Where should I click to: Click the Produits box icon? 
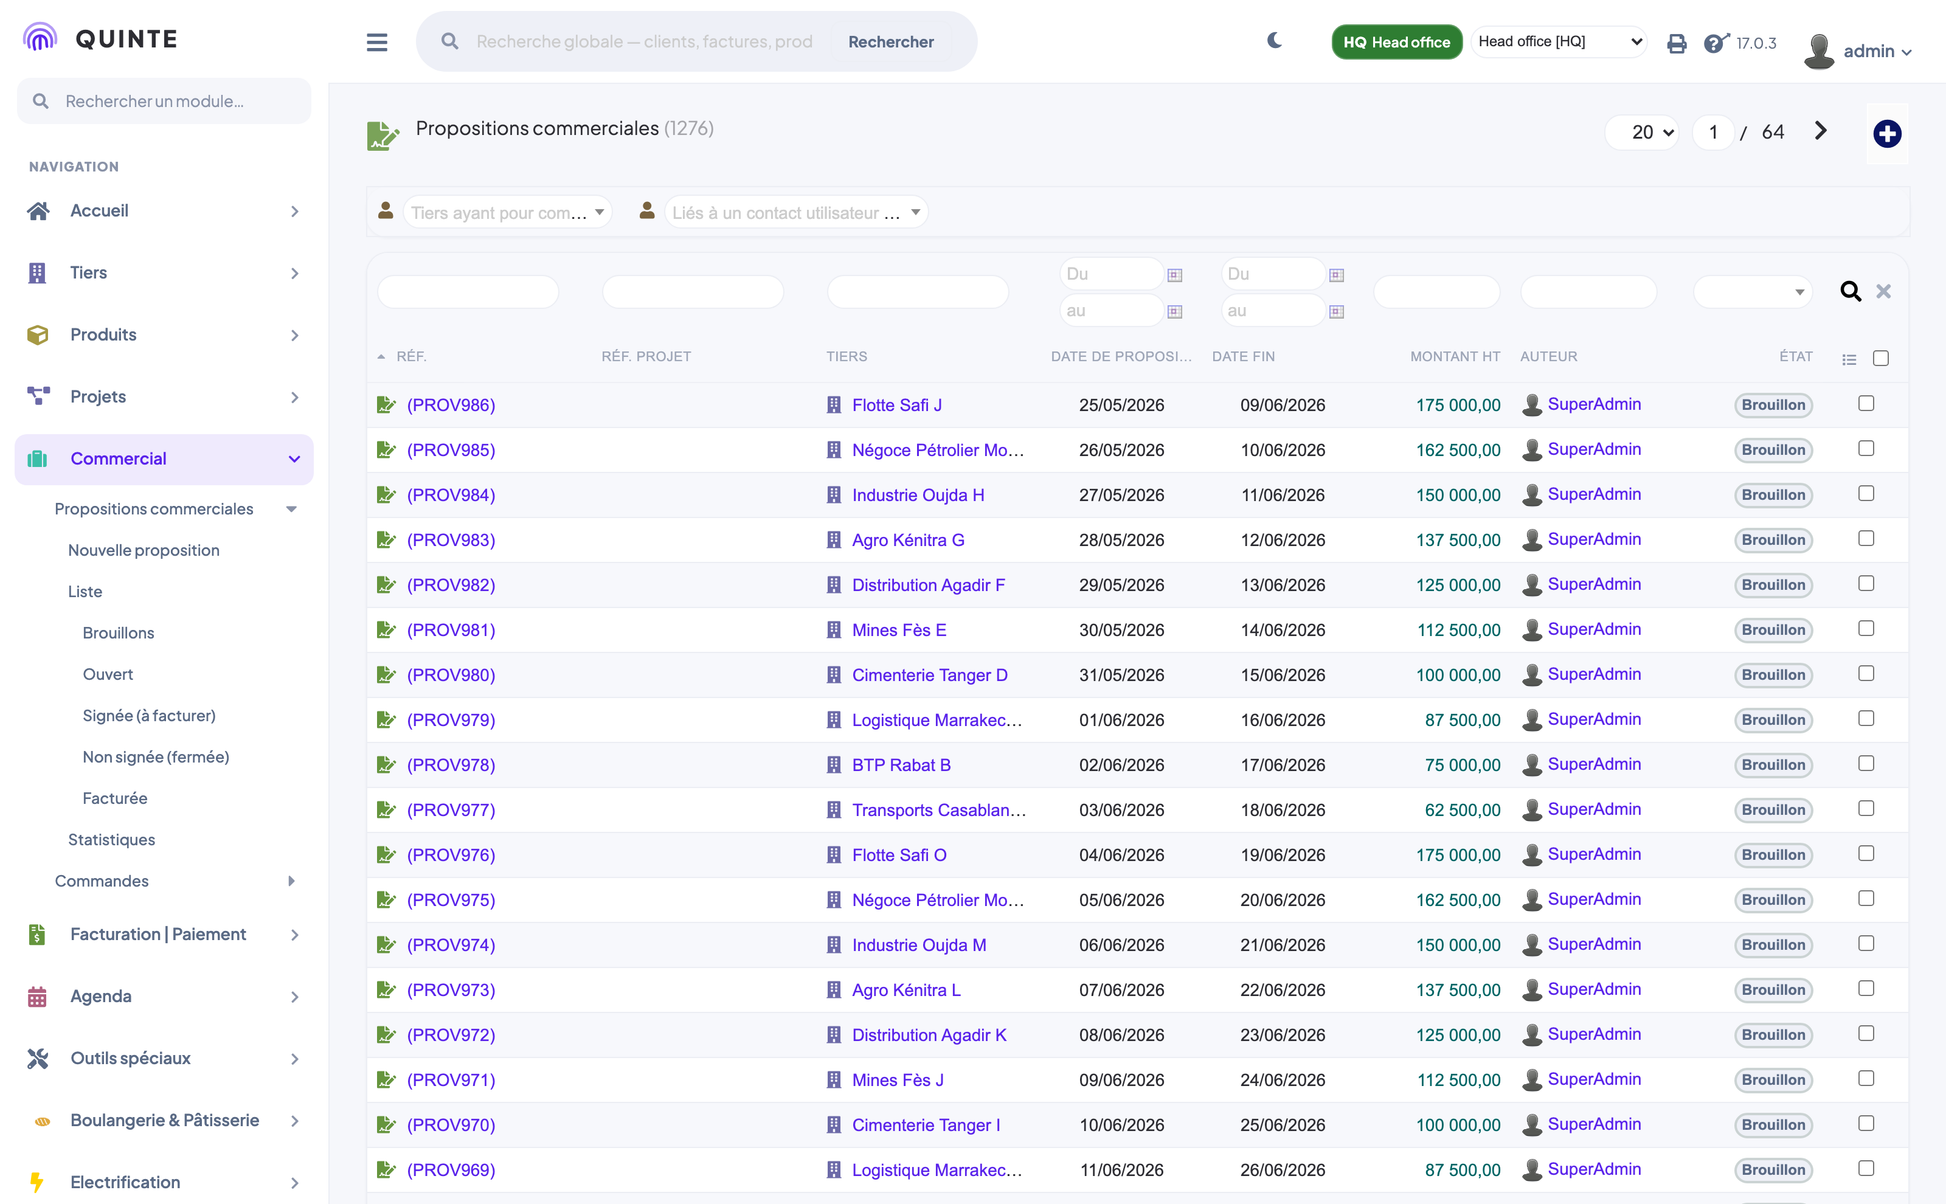point(38,335)
